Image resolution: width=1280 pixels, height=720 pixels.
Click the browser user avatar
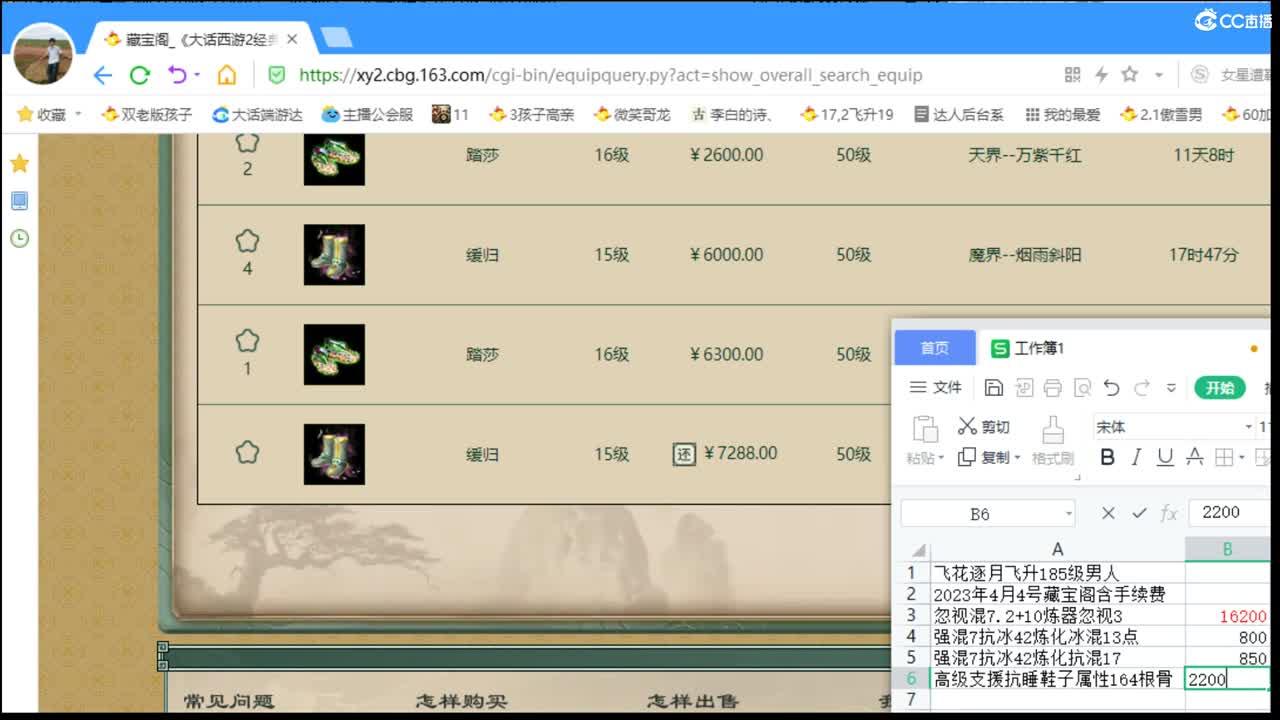point(43,53)
